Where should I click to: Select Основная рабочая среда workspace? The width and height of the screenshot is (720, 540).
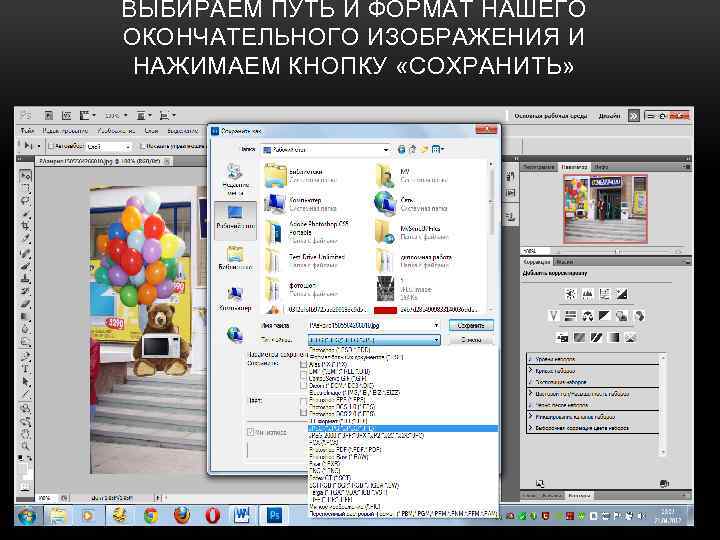click(x=551, y=116)
